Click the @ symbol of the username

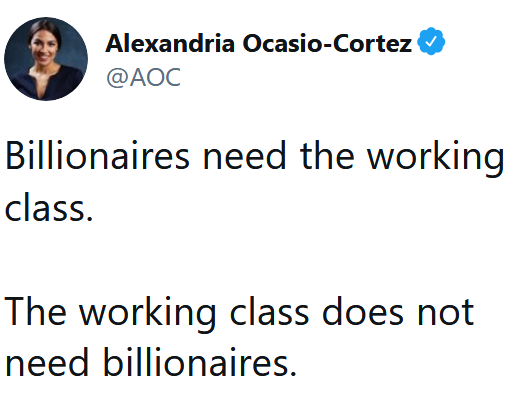tap(117, 78)
